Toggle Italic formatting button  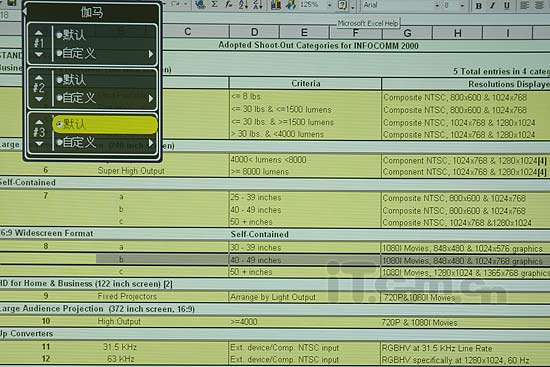pos(492,6)
